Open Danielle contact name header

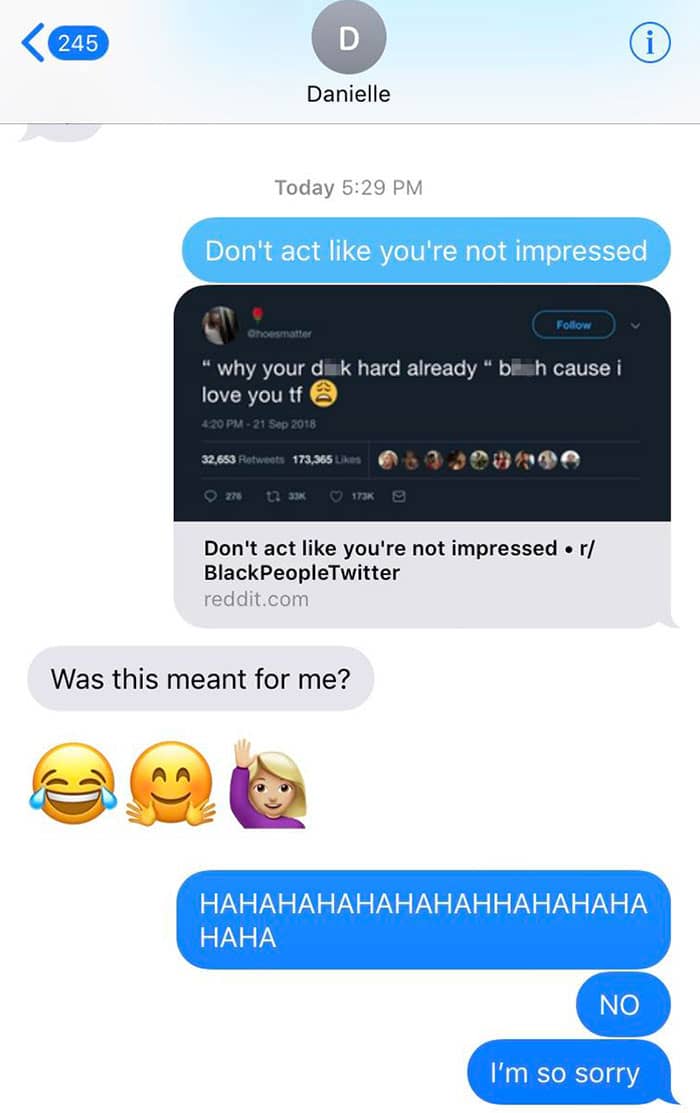tap(349, 94)
